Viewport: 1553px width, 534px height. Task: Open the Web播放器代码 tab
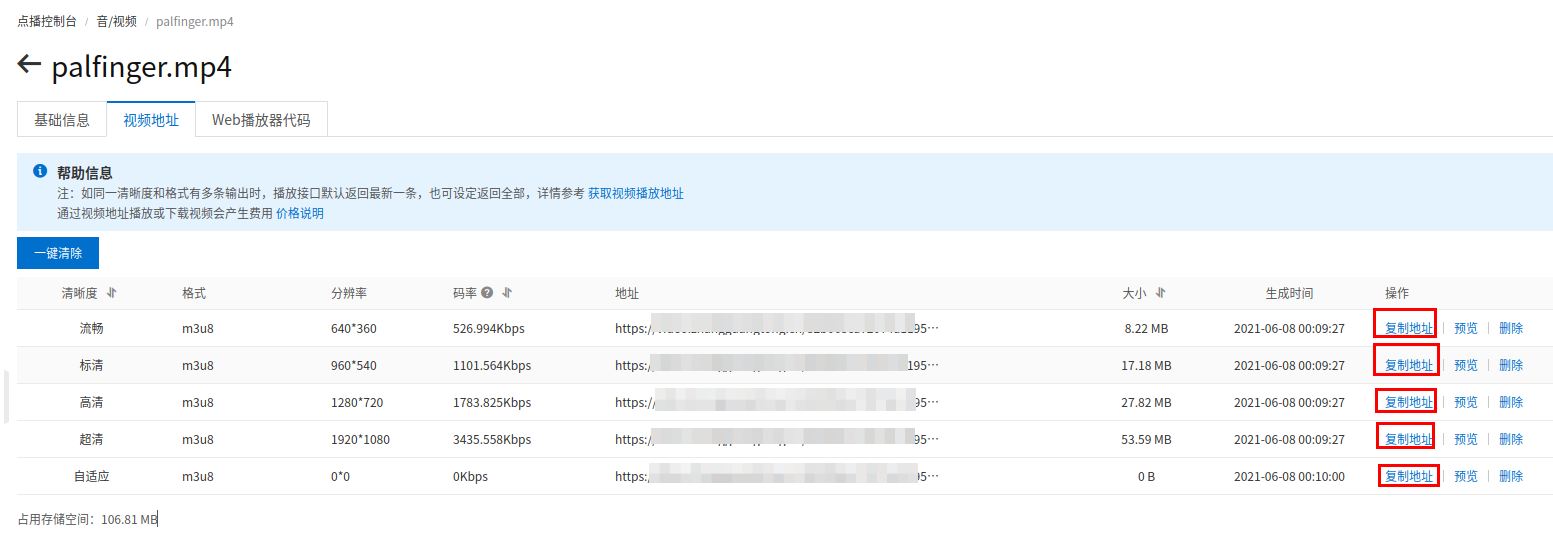coord(261,120)
